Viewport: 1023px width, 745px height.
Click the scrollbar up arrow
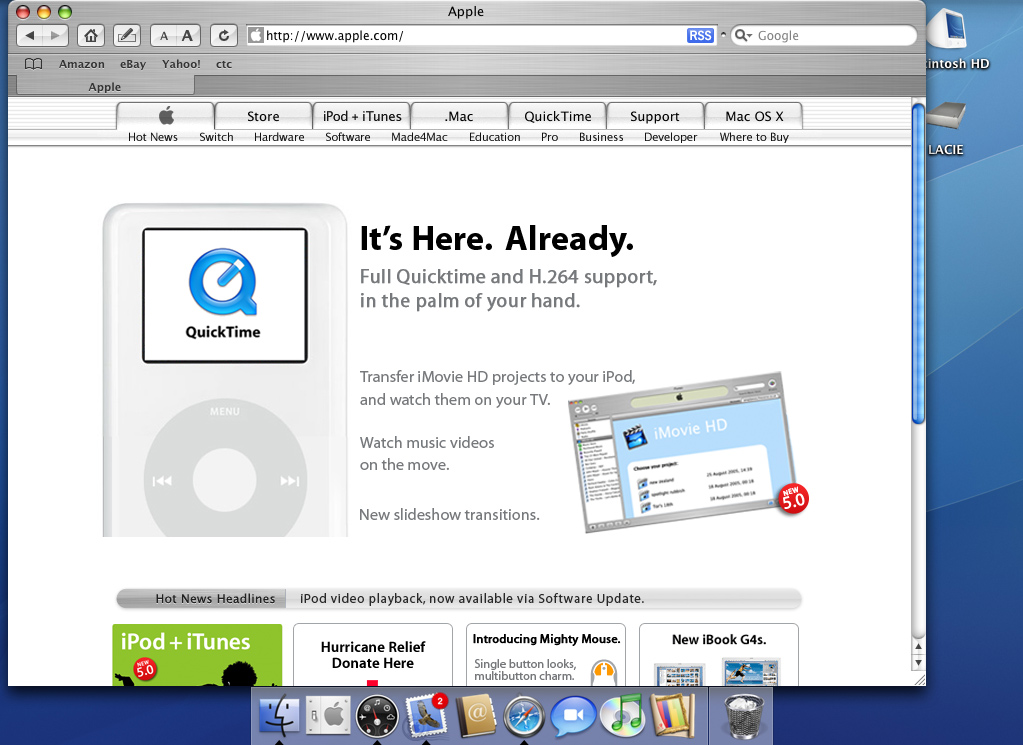pyautogui.click(x=918, y=646)
